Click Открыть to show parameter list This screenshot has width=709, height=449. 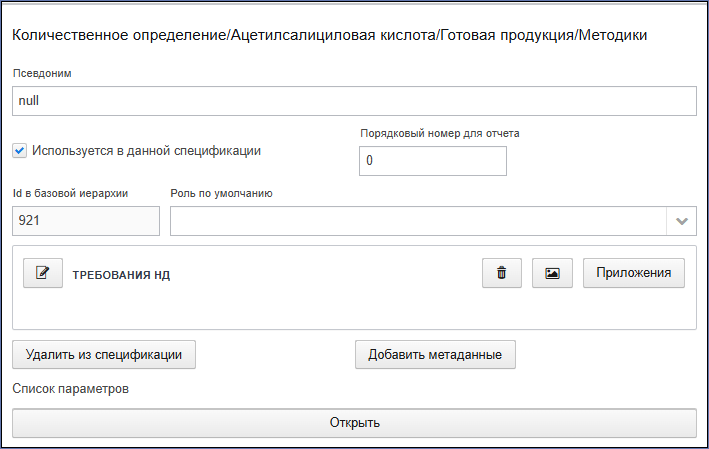coord(354,423)
